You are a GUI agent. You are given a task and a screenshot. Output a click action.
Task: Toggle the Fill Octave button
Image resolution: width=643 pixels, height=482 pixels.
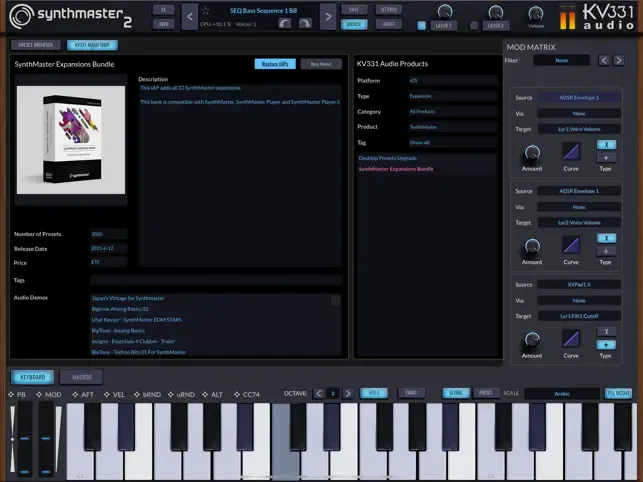point(618,393)
